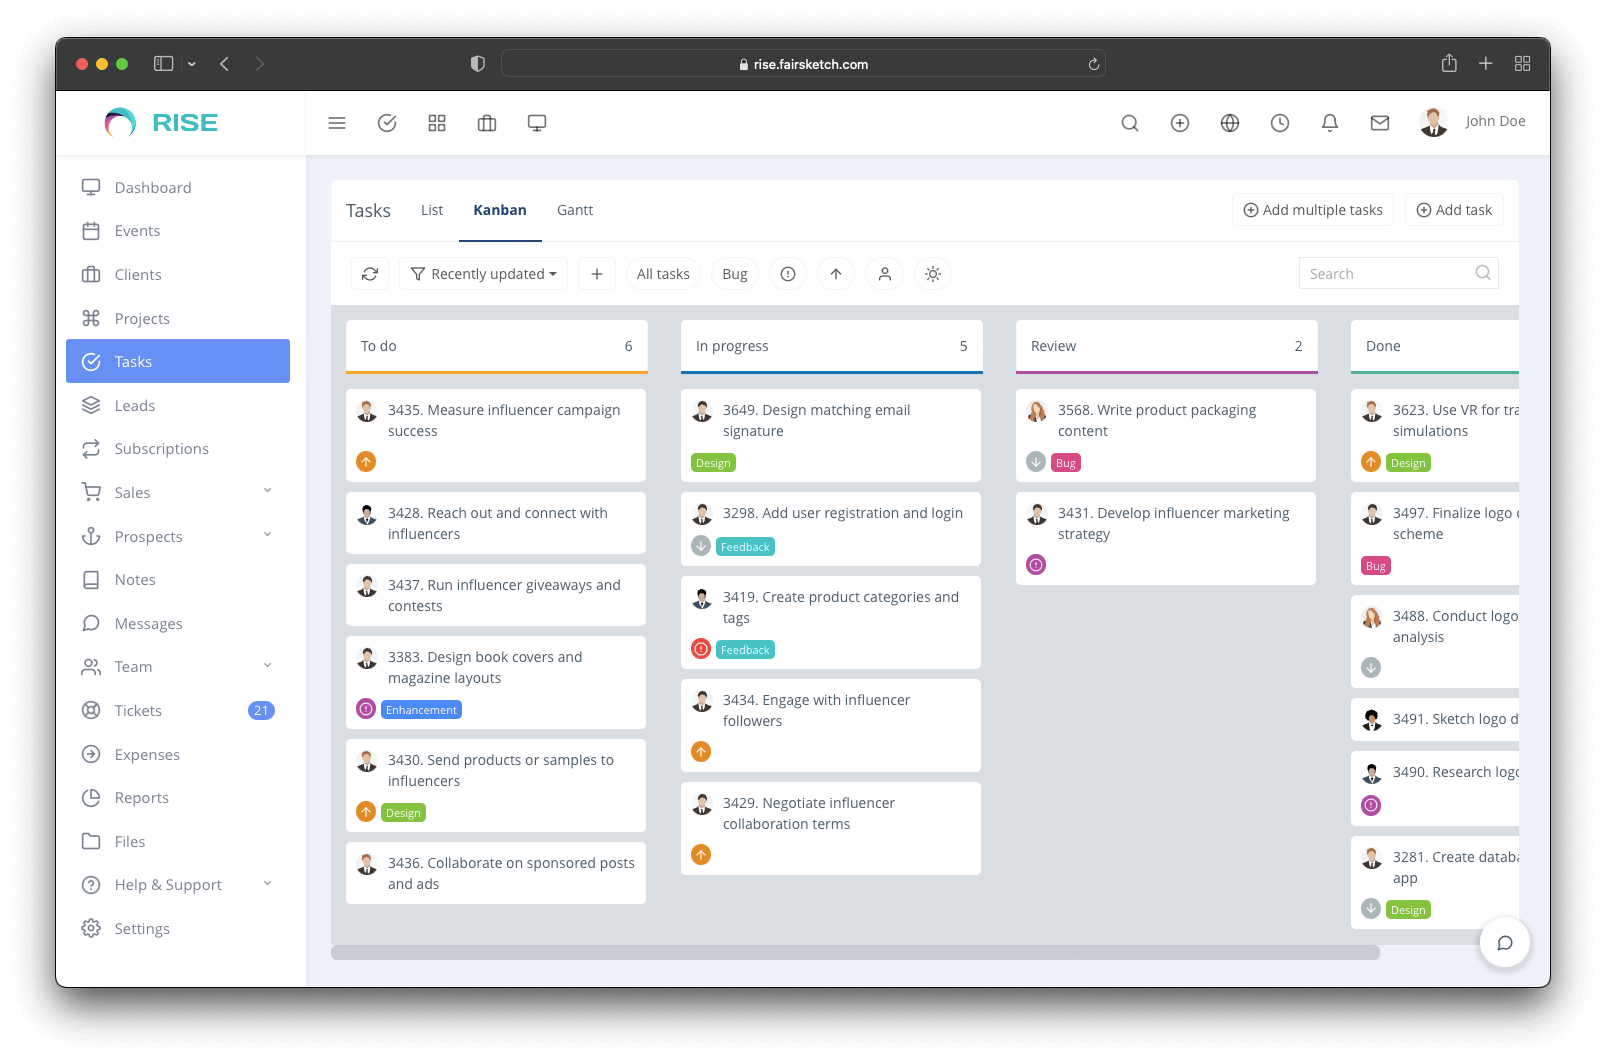Open chat bubble floating button

pos(1504,942)
